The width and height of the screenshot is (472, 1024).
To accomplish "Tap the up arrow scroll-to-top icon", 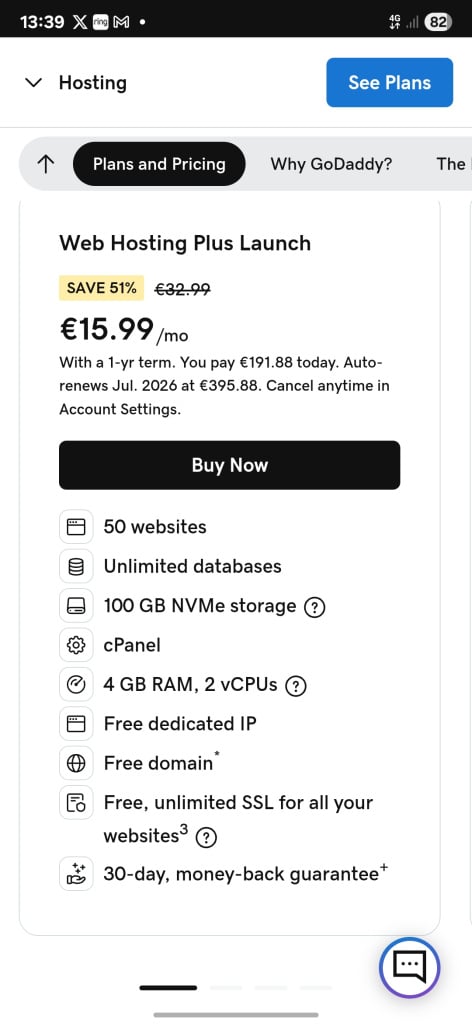I will pos(45,164).
